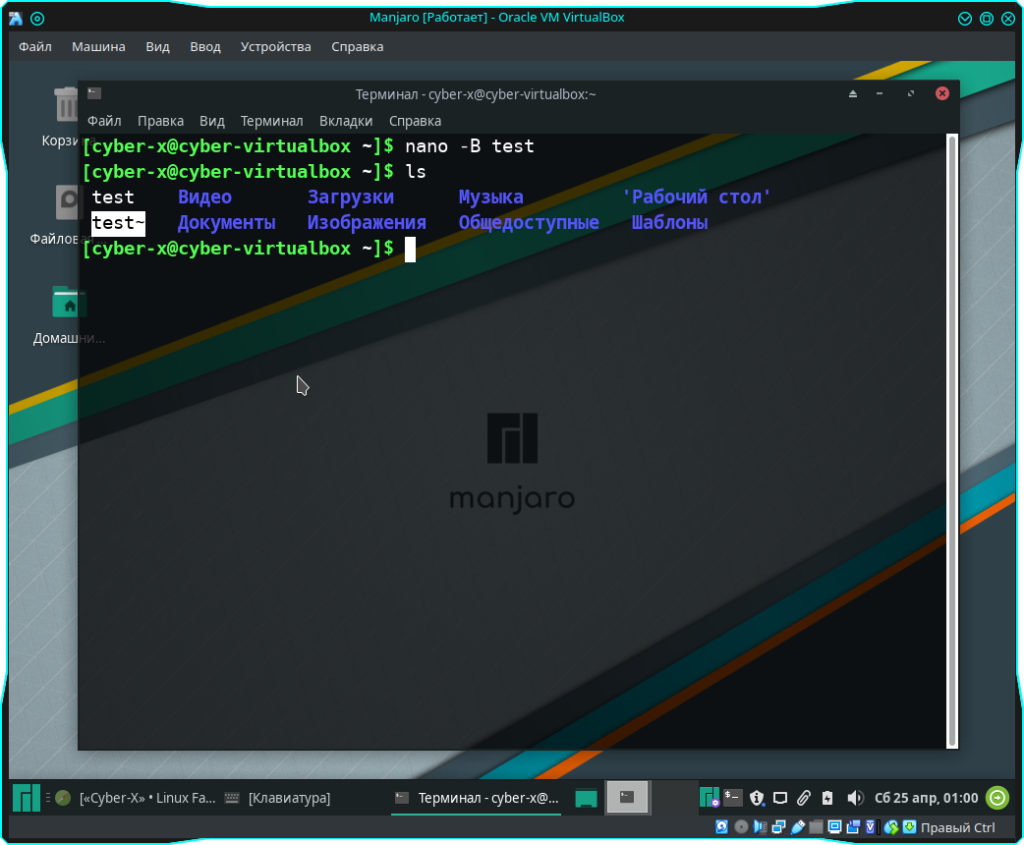
Task: Toggle the pin icon in VirtualBox title bar
Action: coord(37,18)
